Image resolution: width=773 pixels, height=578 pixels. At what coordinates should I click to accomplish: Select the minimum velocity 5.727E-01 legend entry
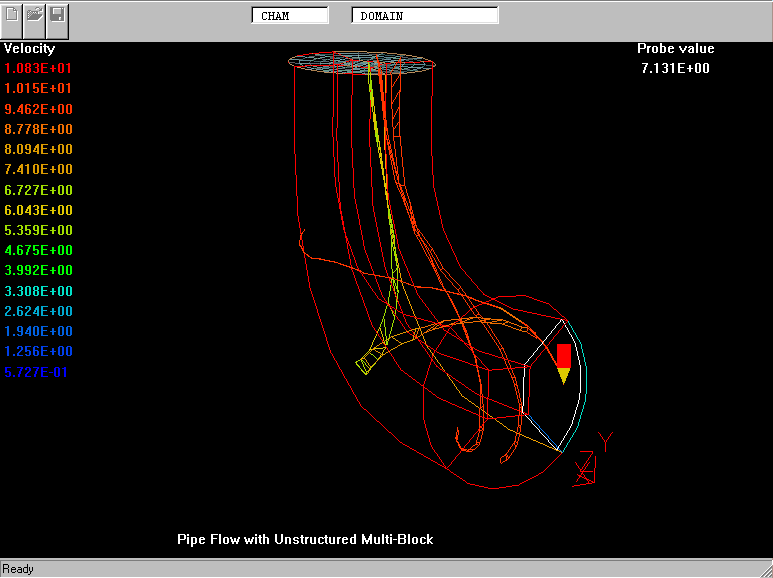(x=38, y=372)
